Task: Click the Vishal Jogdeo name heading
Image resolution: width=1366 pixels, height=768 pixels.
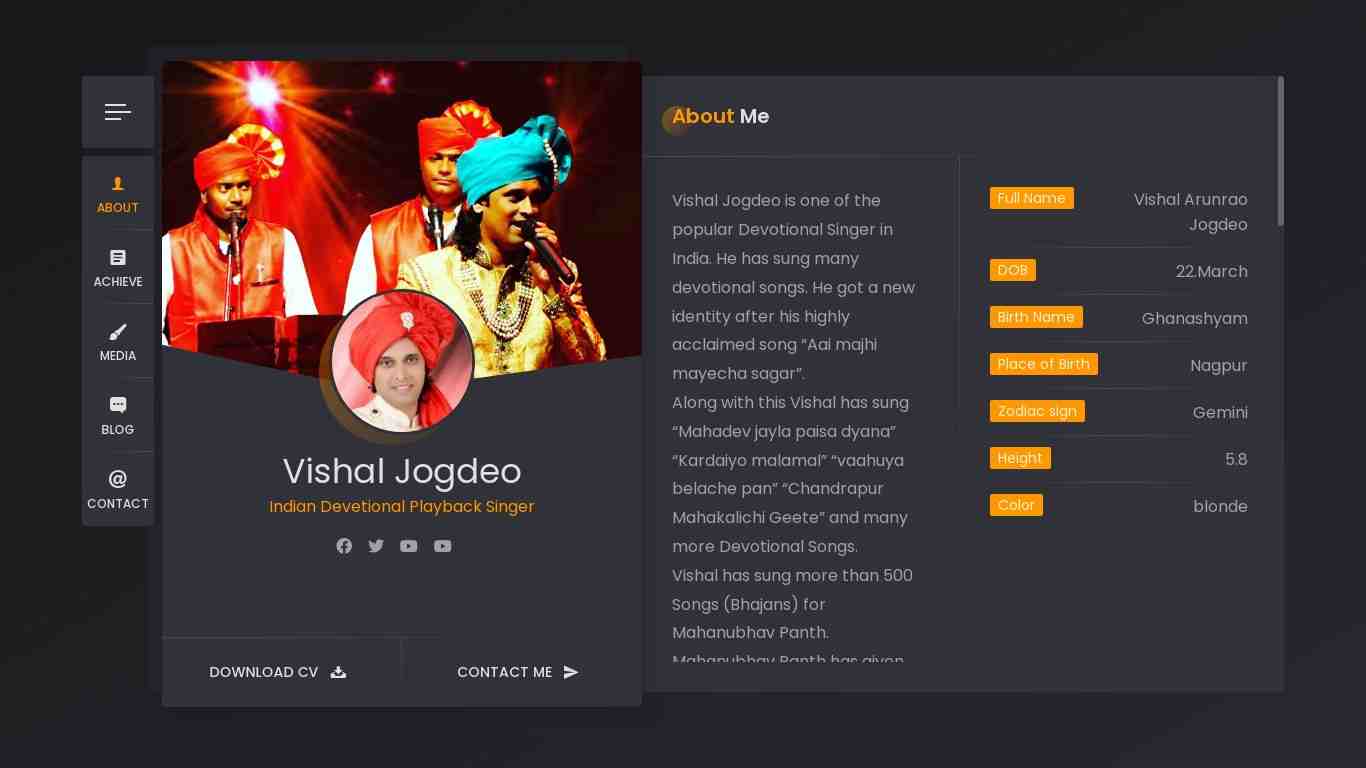Action: pos(402,471)
